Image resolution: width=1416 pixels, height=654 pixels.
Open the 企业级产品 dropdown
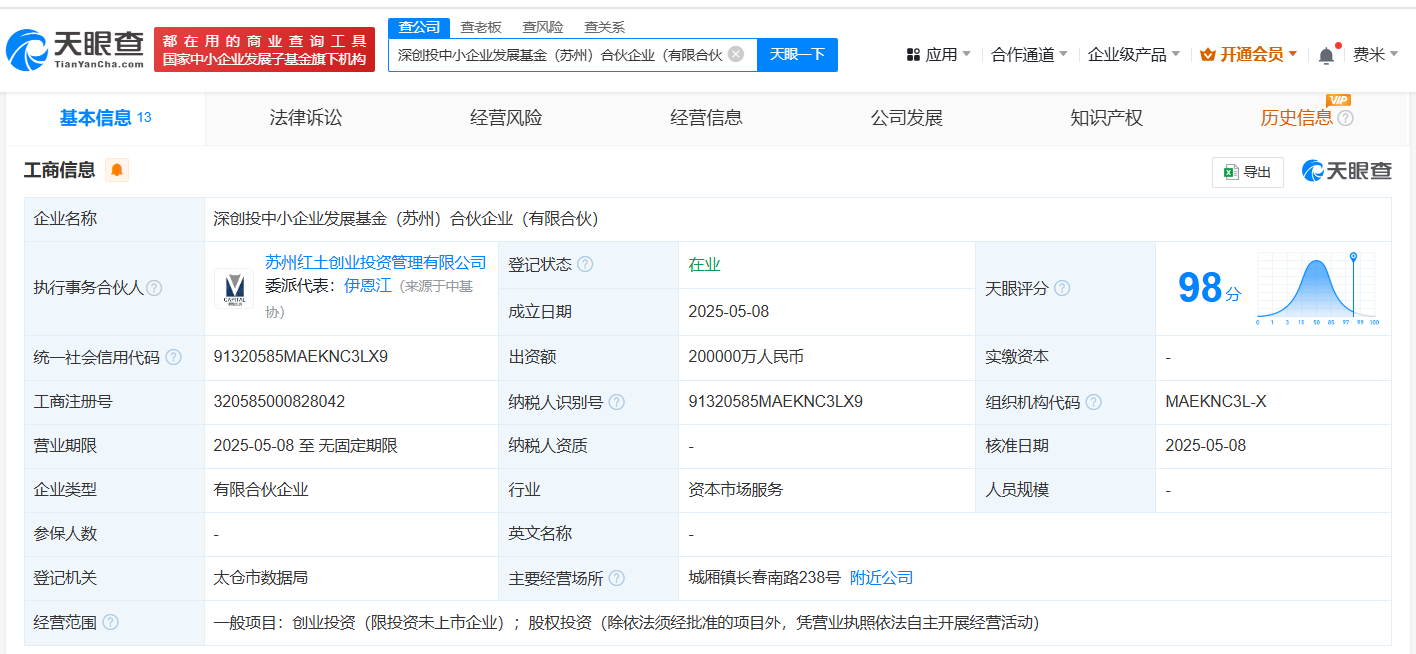[x=1134, y=54]
